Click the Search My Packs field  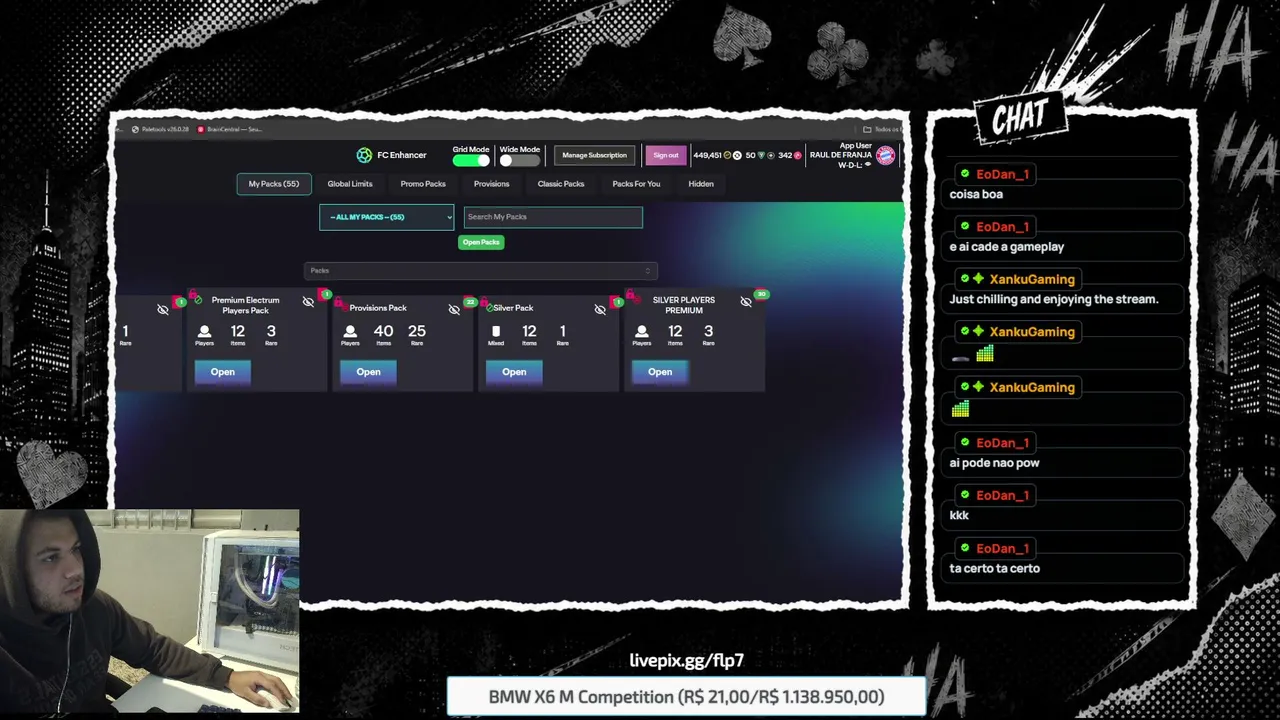click(553, 217)
